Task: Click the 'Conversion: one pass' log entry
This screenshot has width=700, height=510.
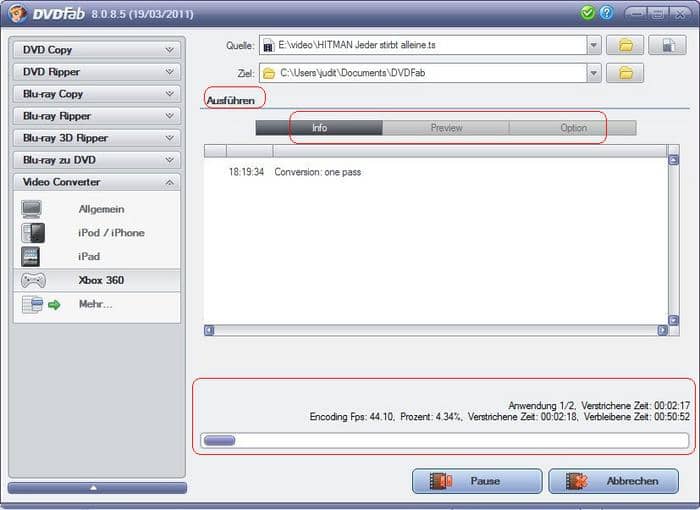Action: (318, 172)
